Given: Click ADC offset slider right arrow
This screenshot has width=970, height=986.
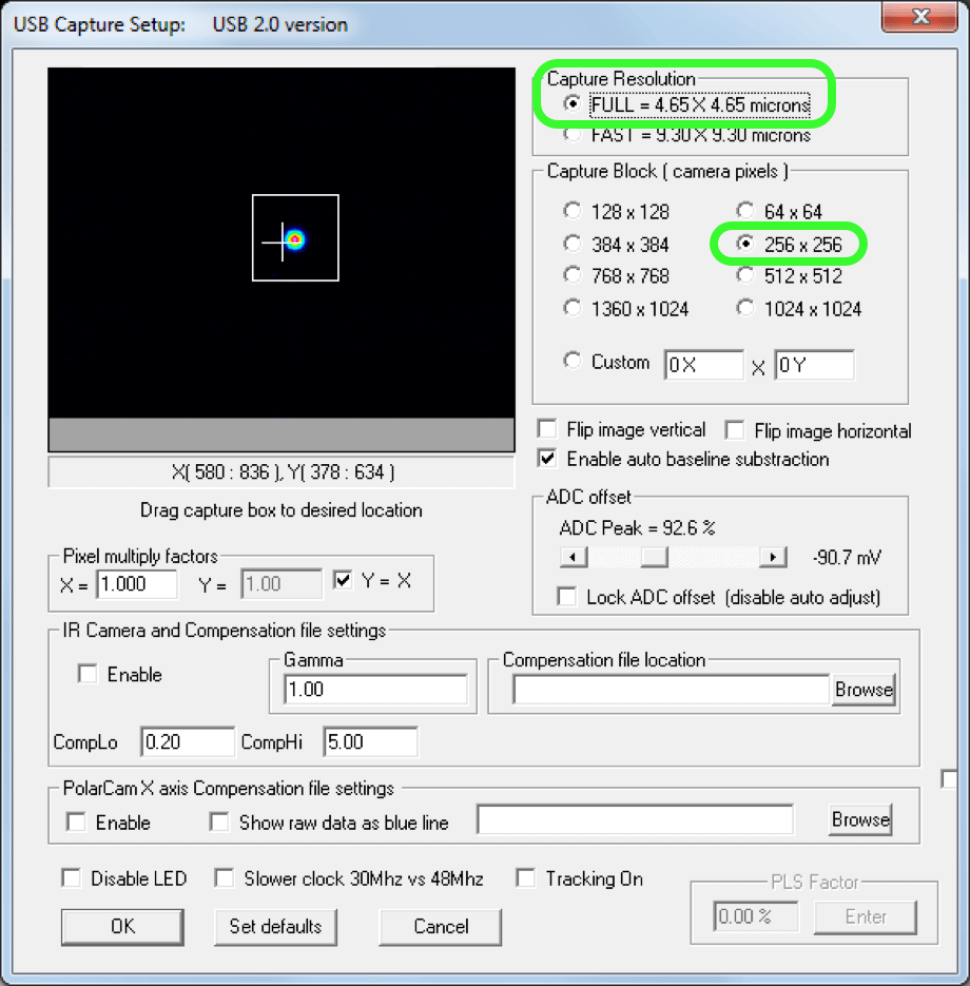Looking at the screenshot, I should point(772,557).
